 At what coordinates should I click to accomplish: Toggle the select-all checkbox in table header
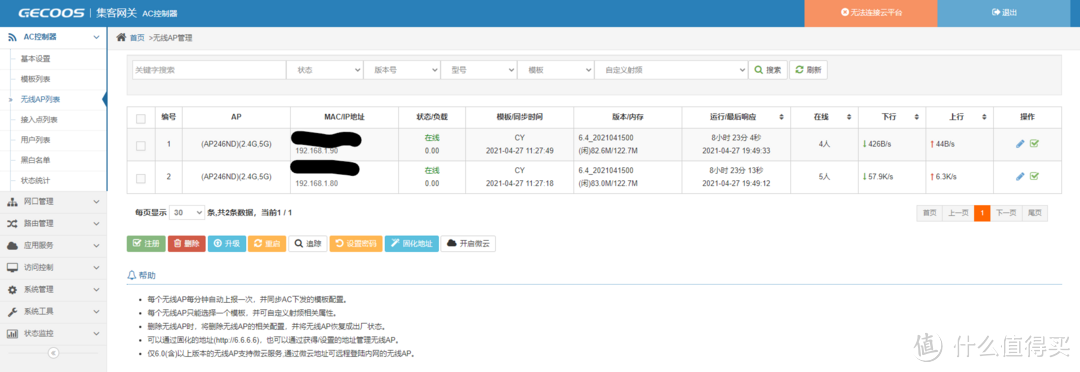point(141,118)
